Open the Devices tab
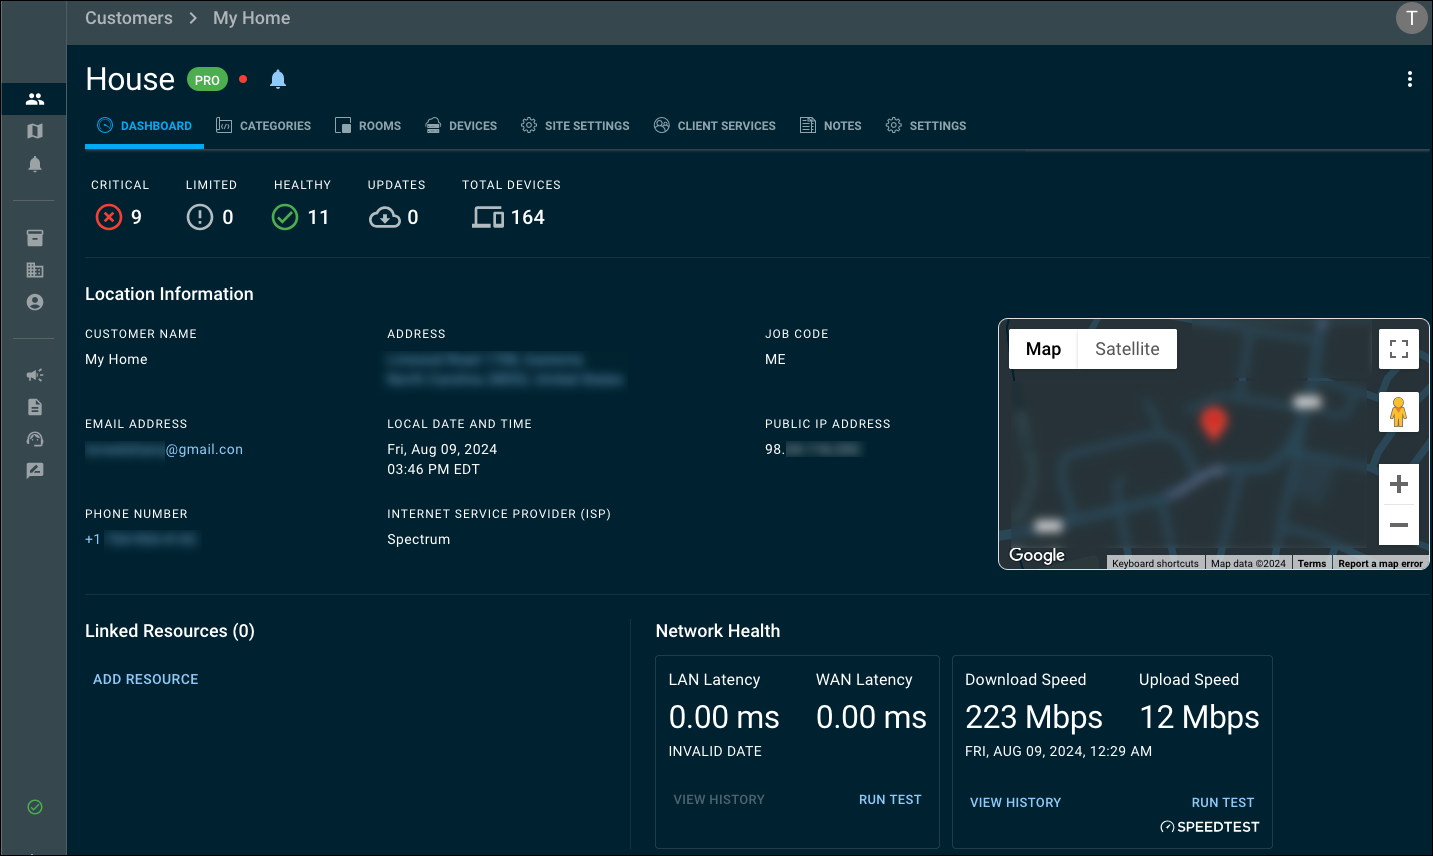 tap(461, 126)
